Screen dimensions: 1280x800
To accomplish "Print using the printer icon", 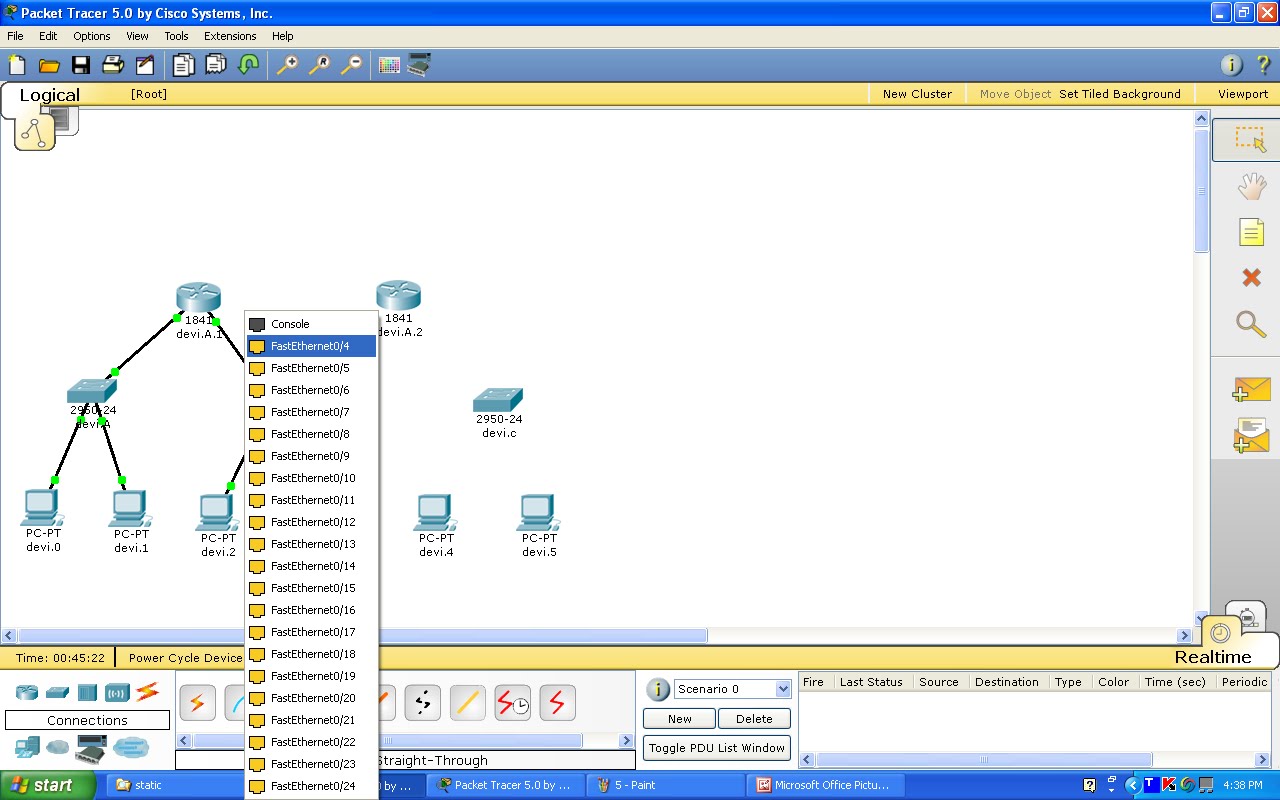I will (x=113, y=65).
